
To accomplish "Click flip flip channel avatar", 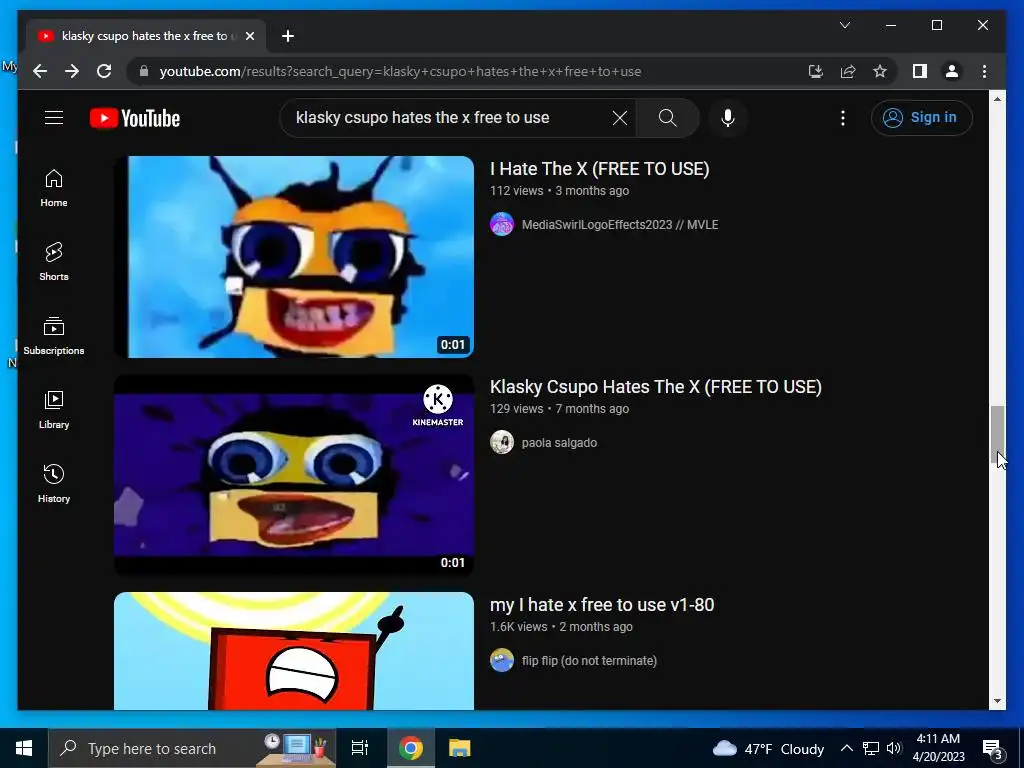I will 502,661.
